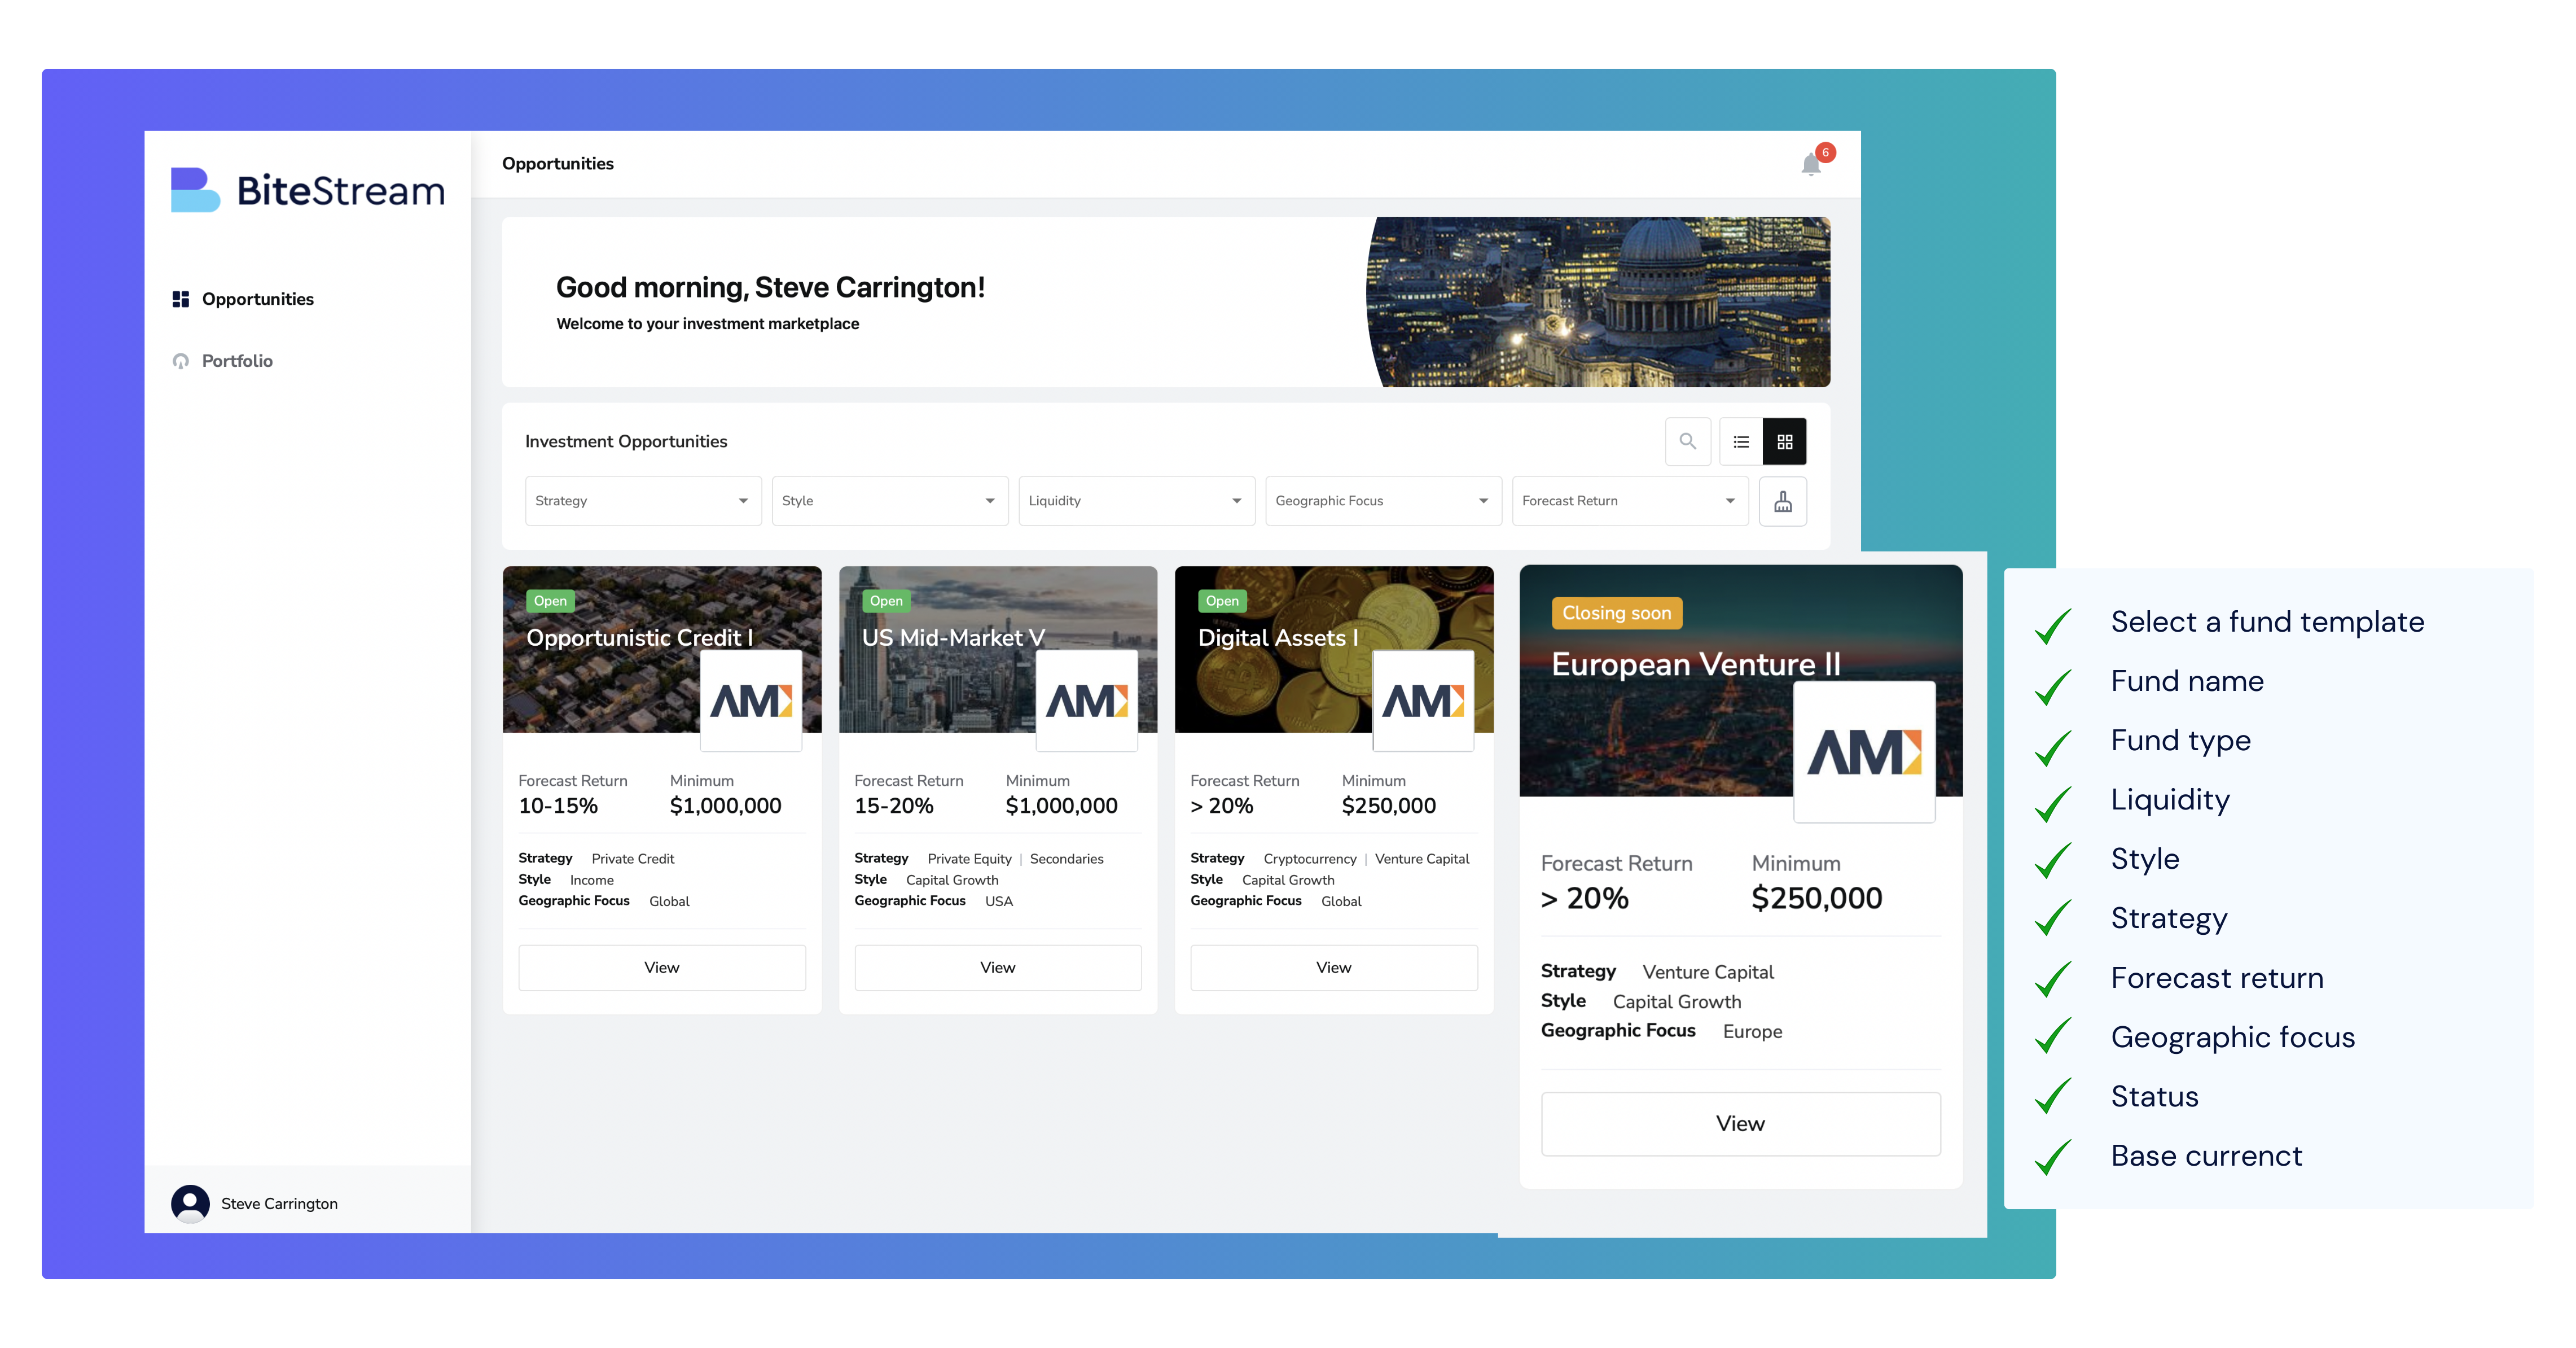This screenshot has width=2576, height=1348.
Task: Click the AM logo on US Mid-Market V
Action: click(1087, 701)
